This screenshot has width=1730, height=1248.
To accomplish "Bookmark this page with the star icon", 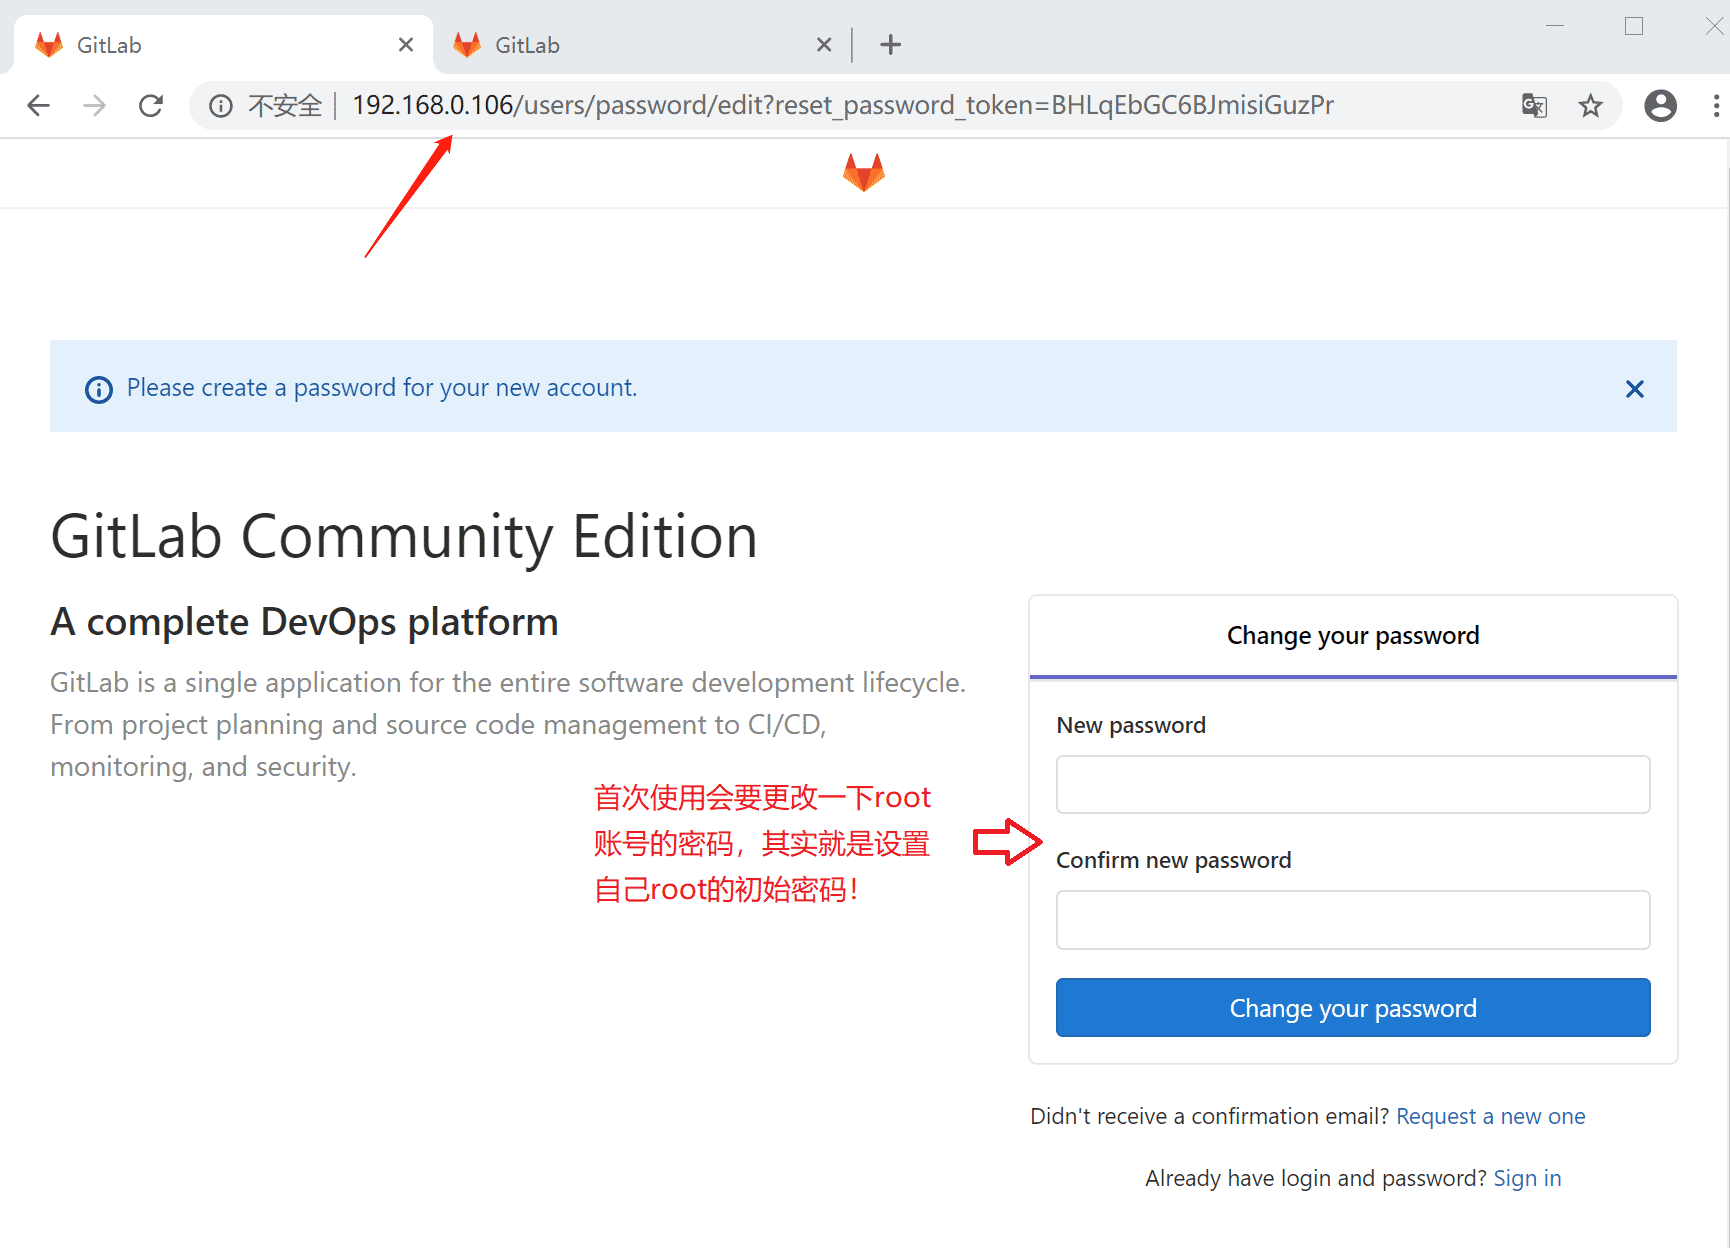I will pyautogui.click(x=1590, y=105).
